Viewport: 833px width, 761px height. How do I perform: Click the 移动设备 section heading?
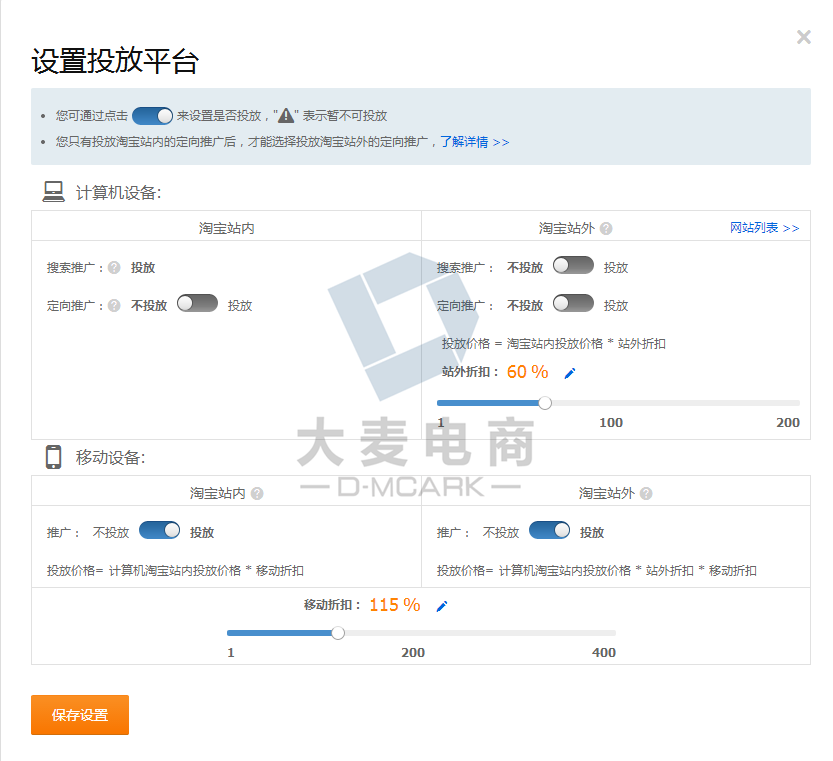pyautogui.click(x=110, y=458)
